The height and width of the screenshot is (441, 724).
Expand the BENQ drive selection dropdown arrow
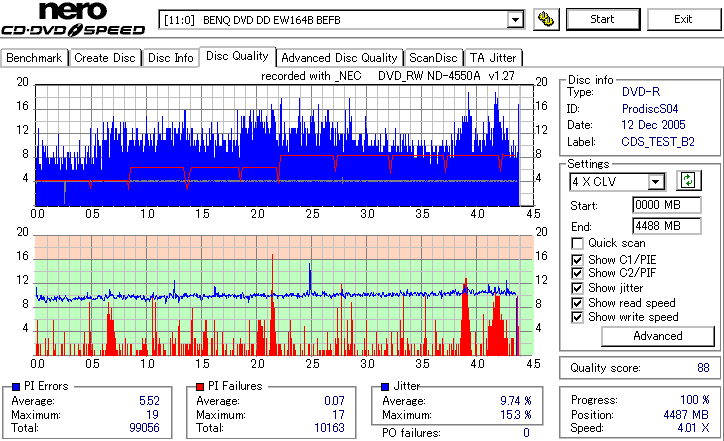515,20
